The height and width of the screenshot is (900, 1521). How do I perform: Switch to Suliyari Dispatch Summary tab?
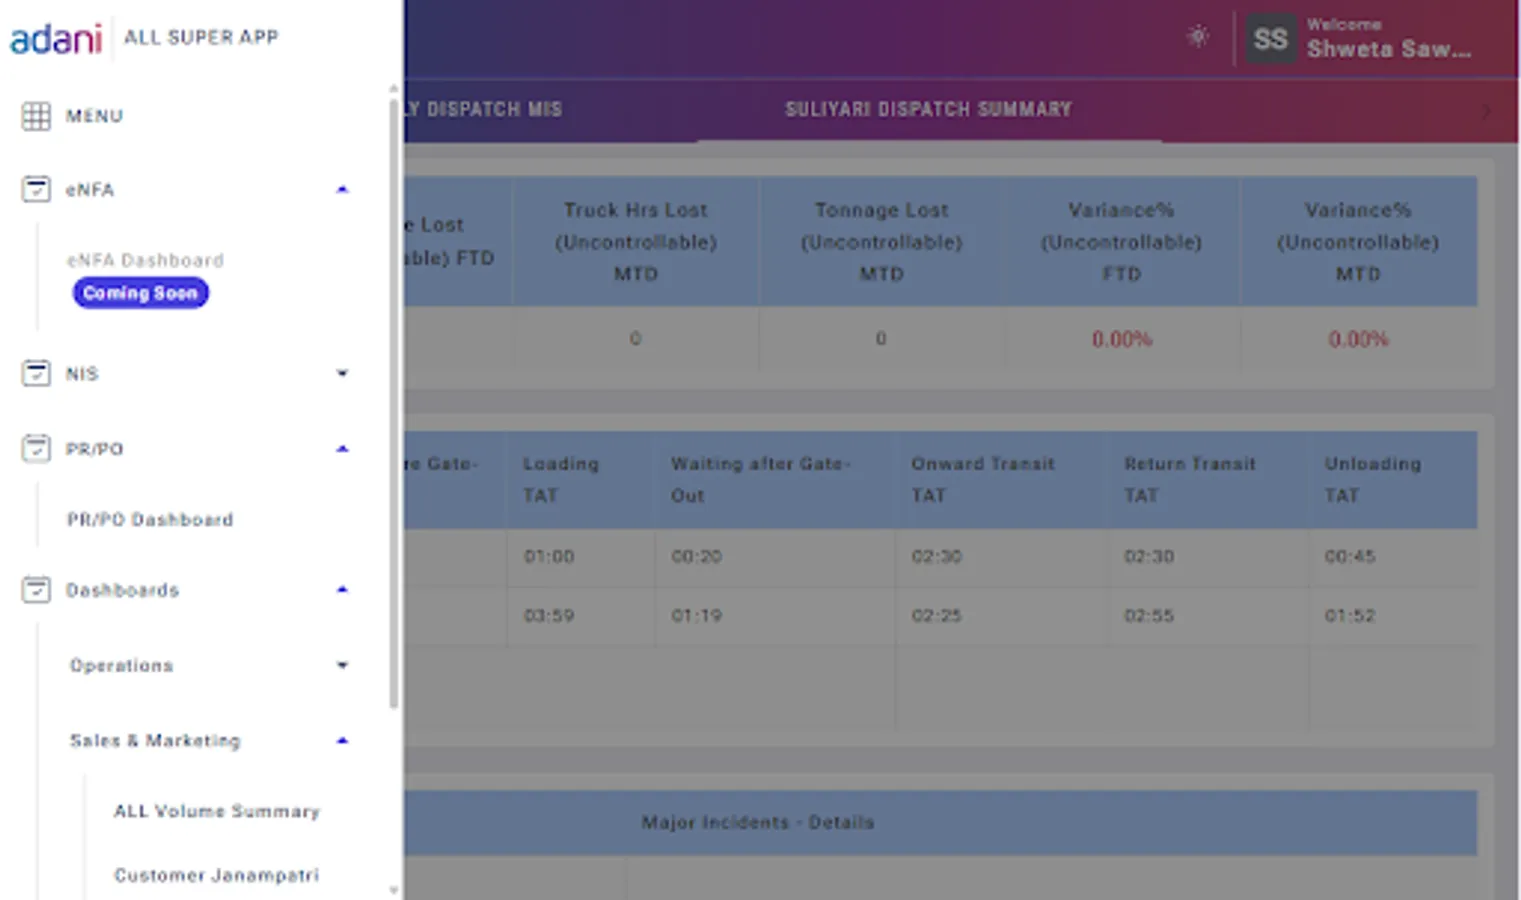[x=928, y=109]
